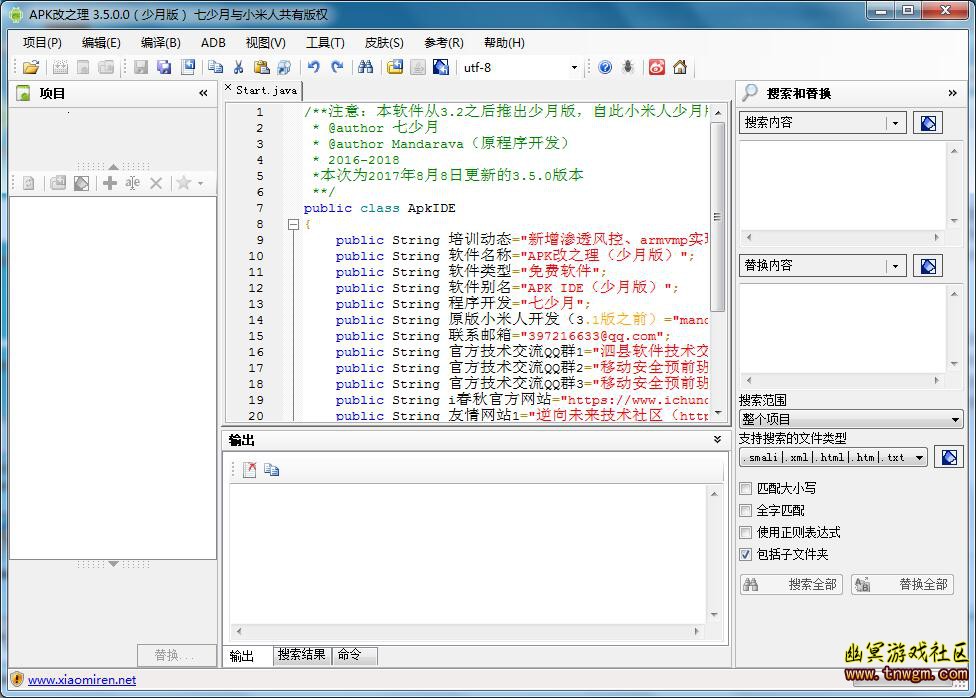Screen dimensions: 976x698
Task: Click the binoculars find icon in toolbar
Action: tap(366, 67)
